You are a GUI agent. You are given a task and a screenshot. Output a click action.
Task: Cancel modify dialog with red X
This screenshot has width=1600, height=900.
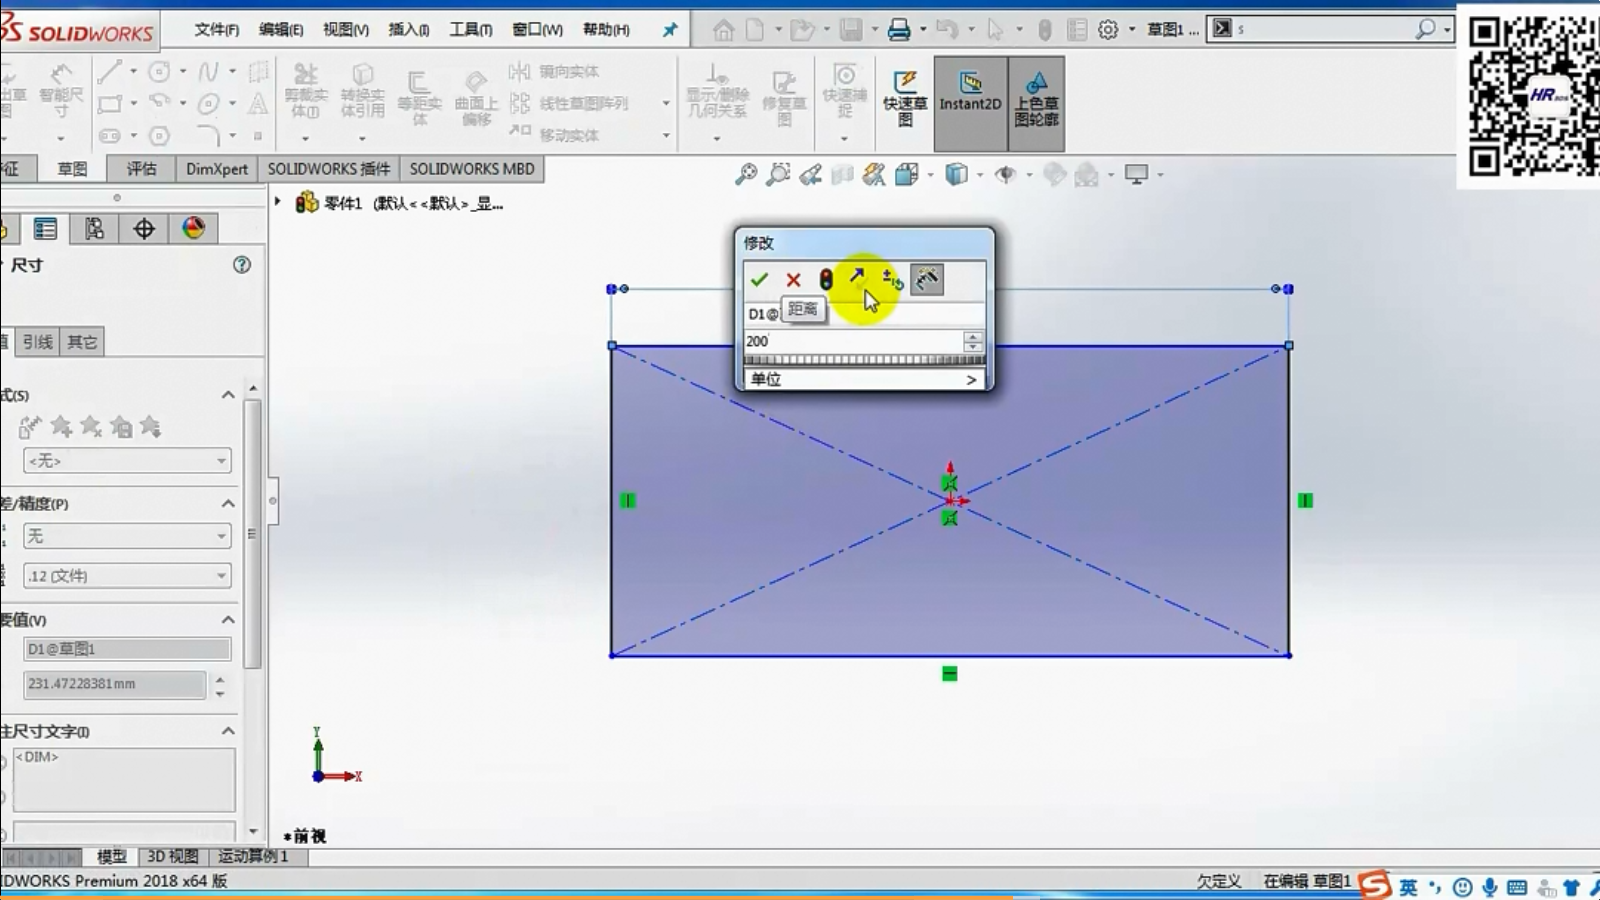point(793,280)
